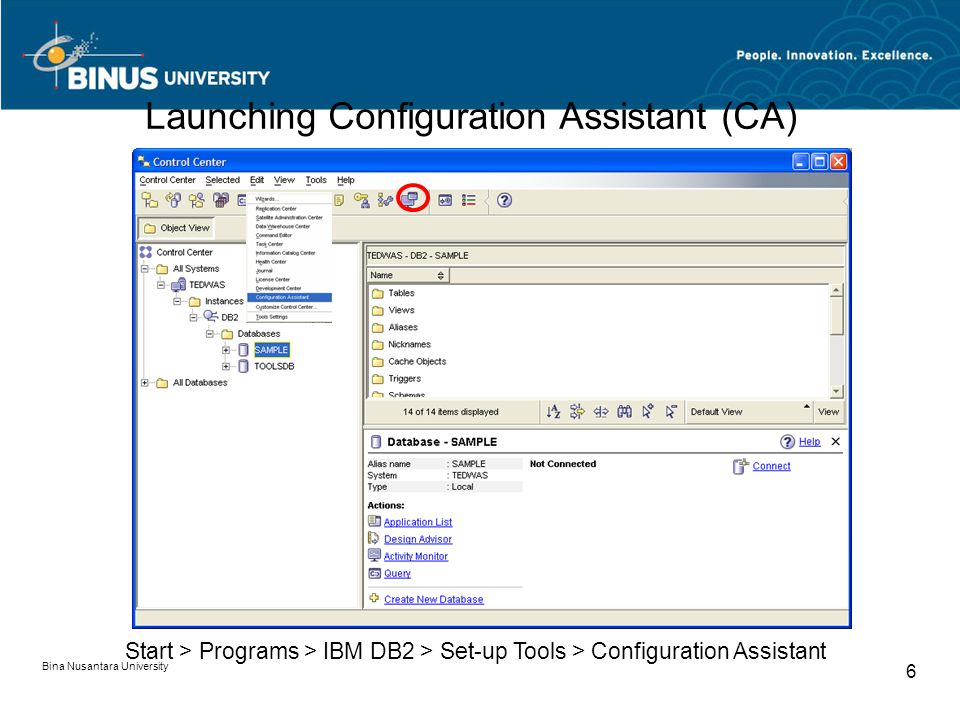Open Data Warehouse Center toolbar icon

point(220,200)
